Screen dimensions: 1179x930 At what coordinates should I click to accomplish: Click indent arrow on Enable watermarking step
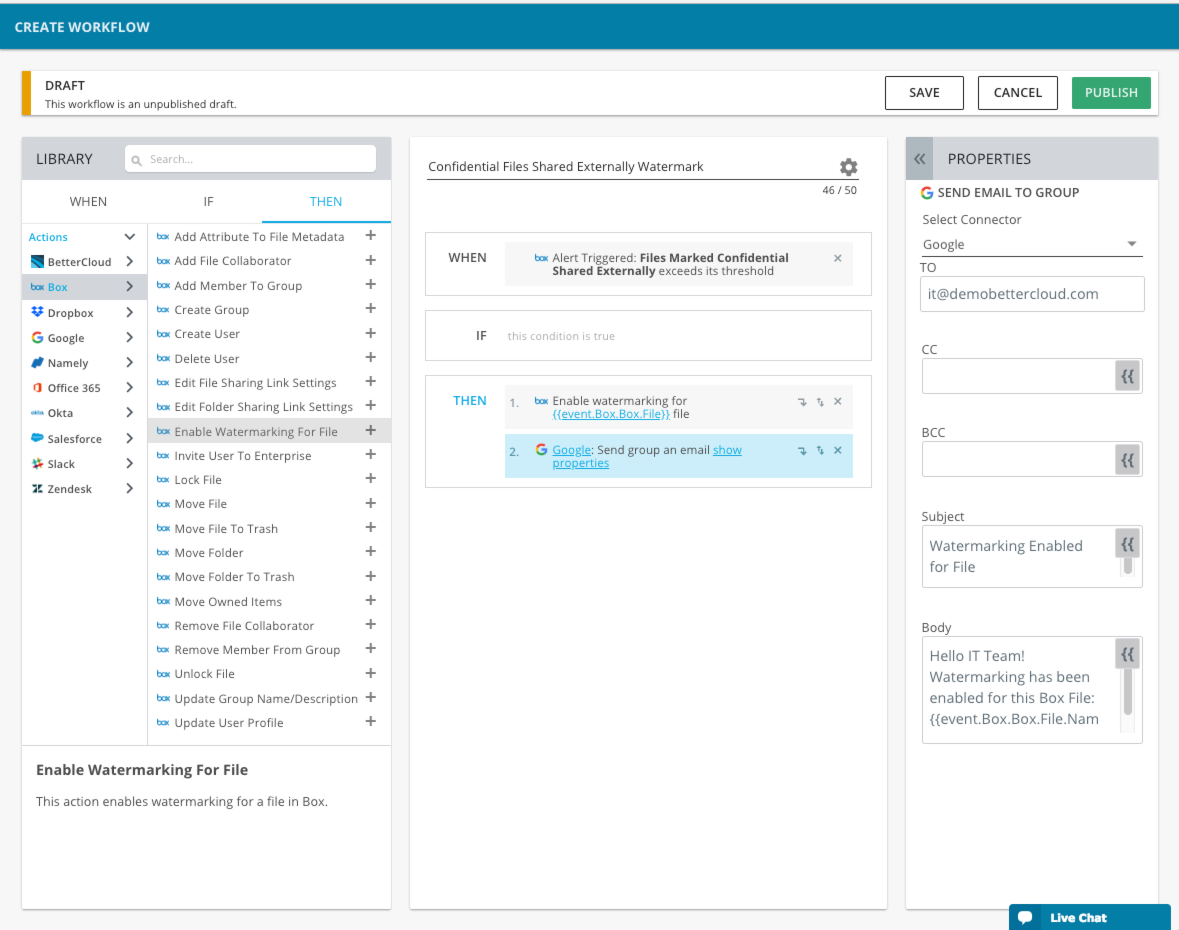(802, 402)
